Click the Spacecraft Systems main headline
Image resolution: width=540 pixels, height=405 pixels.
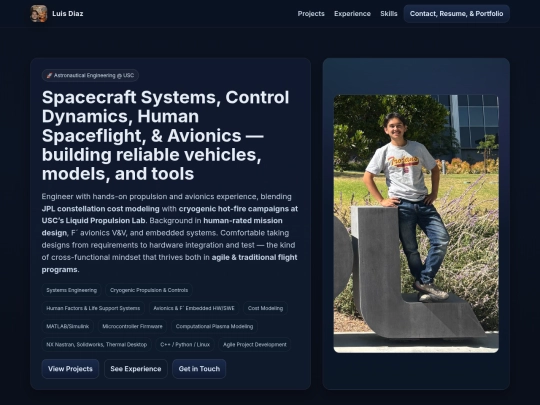[165, 136]
